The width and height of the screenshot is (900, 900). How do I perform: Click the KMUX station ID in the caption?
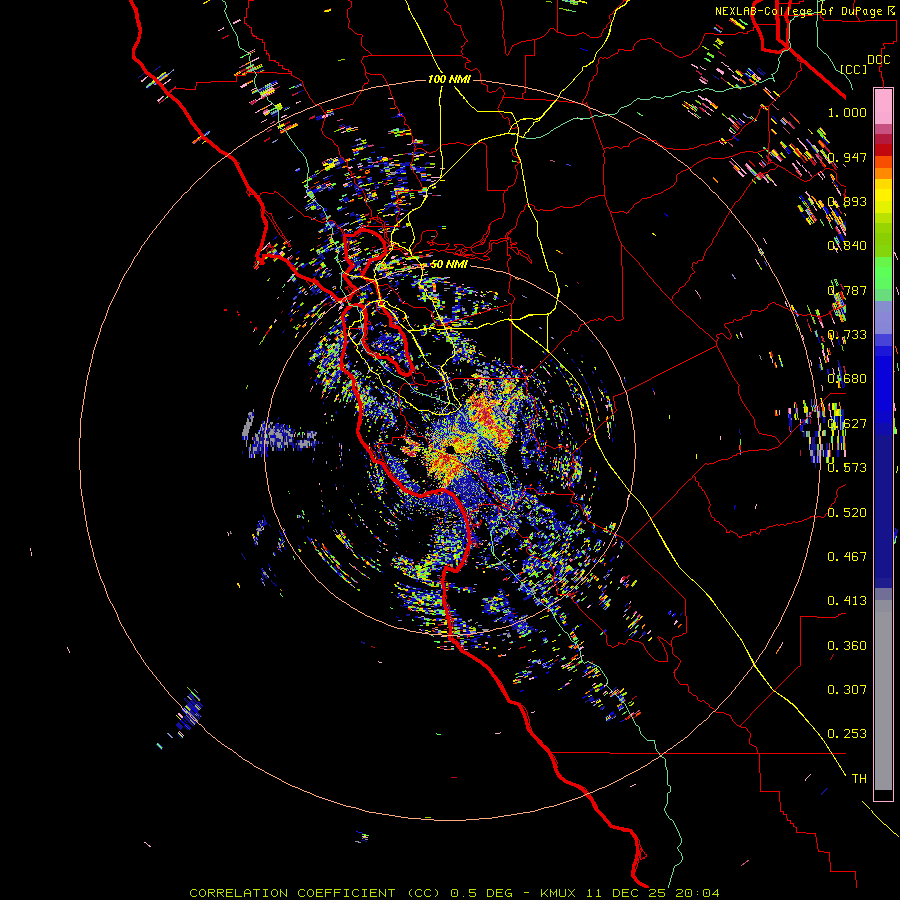point(558,893)
